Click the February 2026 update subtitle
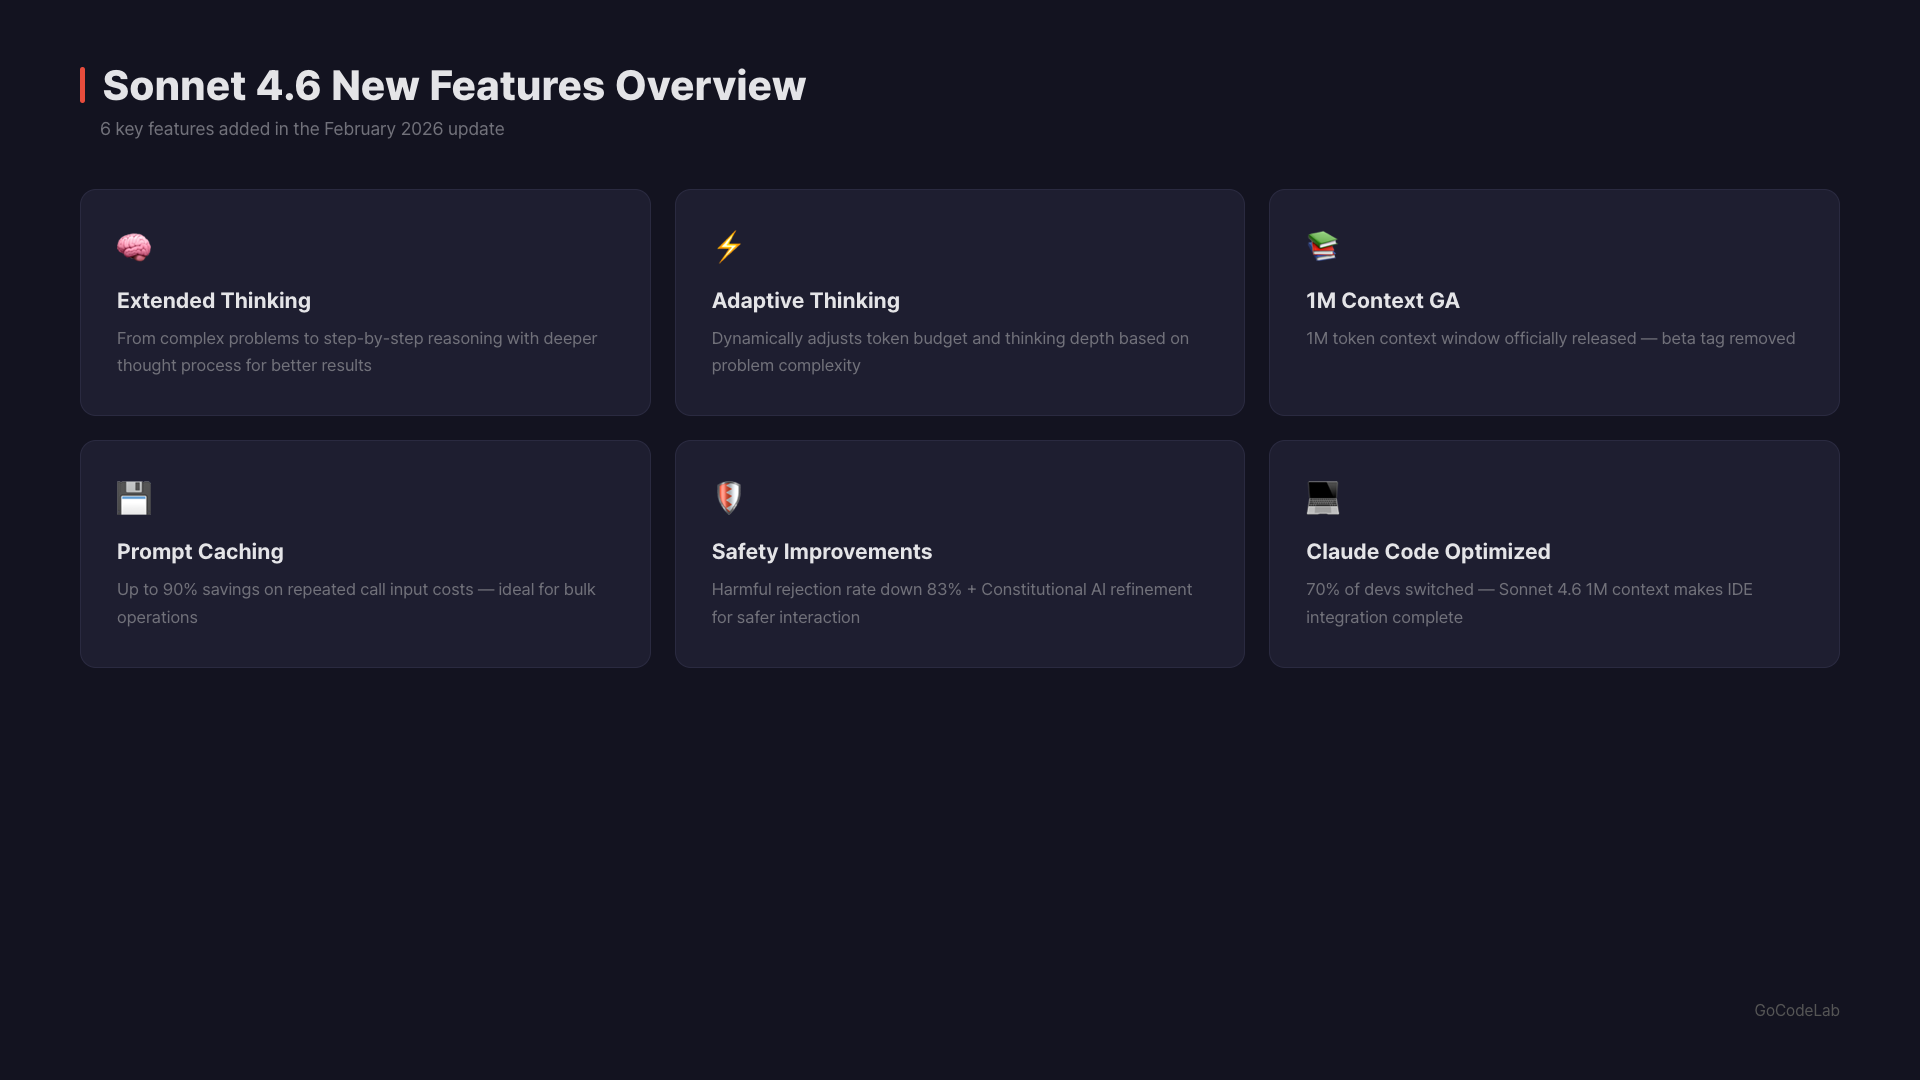1920x1080 pixels. pyautogui.click(x=302, y=129)
